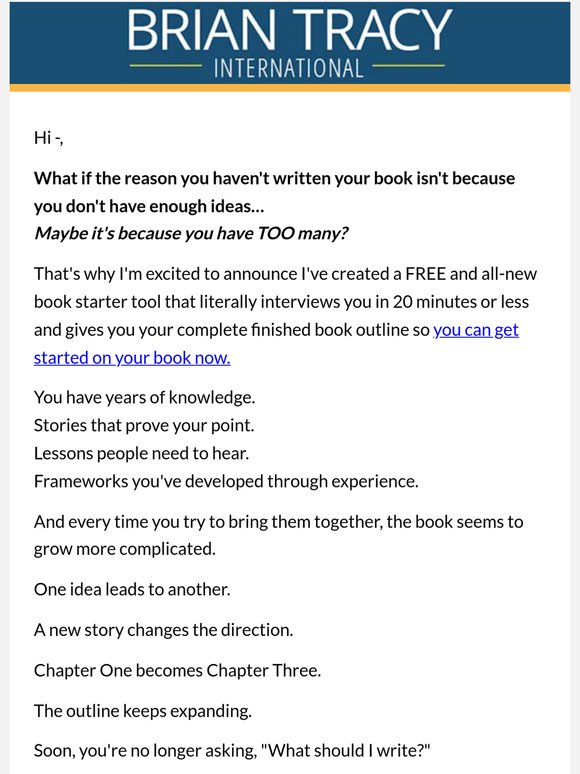The image size is (580, 774).
Task: Click the 'Hi -,' greeting line
Action: point(48,138)
